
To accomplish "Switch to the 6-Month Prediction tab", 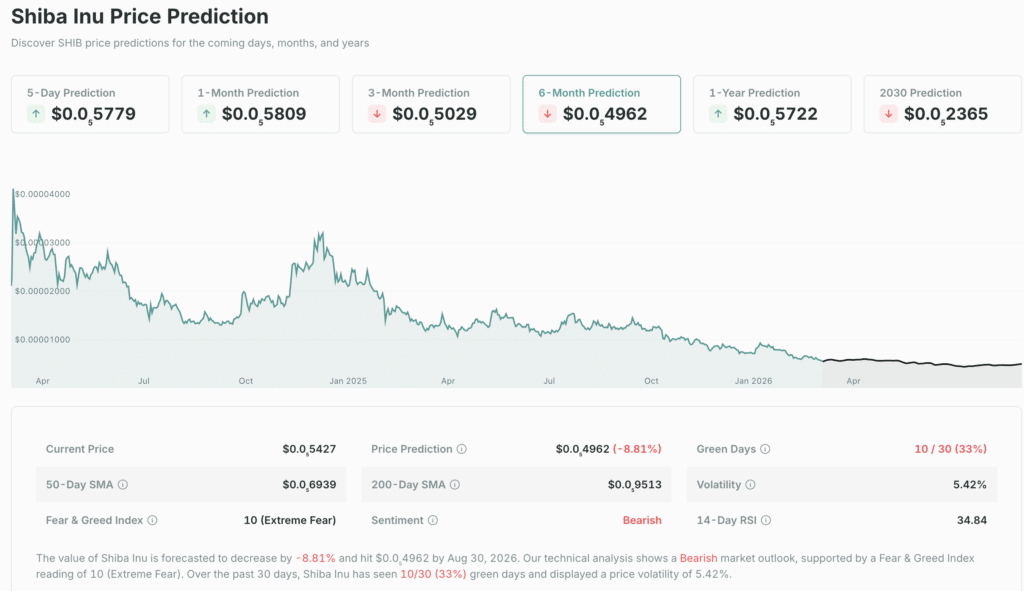I will [x=601, y=104].
